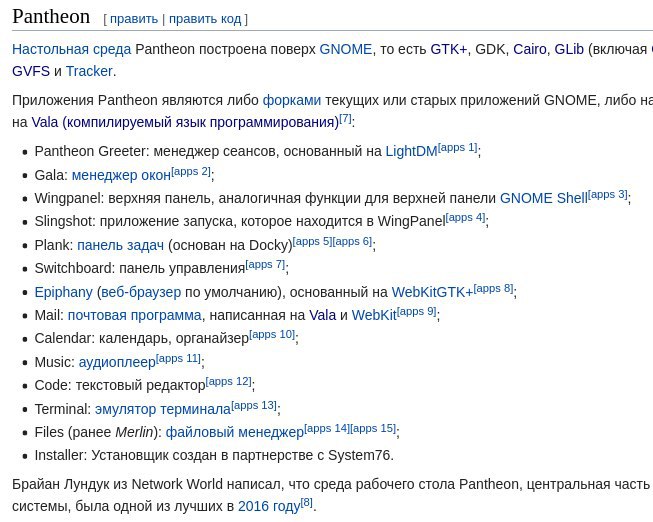Follow the GTK+ link
Image resolution: width=653 pixels, height=522 pixels.
pos(449,49)
